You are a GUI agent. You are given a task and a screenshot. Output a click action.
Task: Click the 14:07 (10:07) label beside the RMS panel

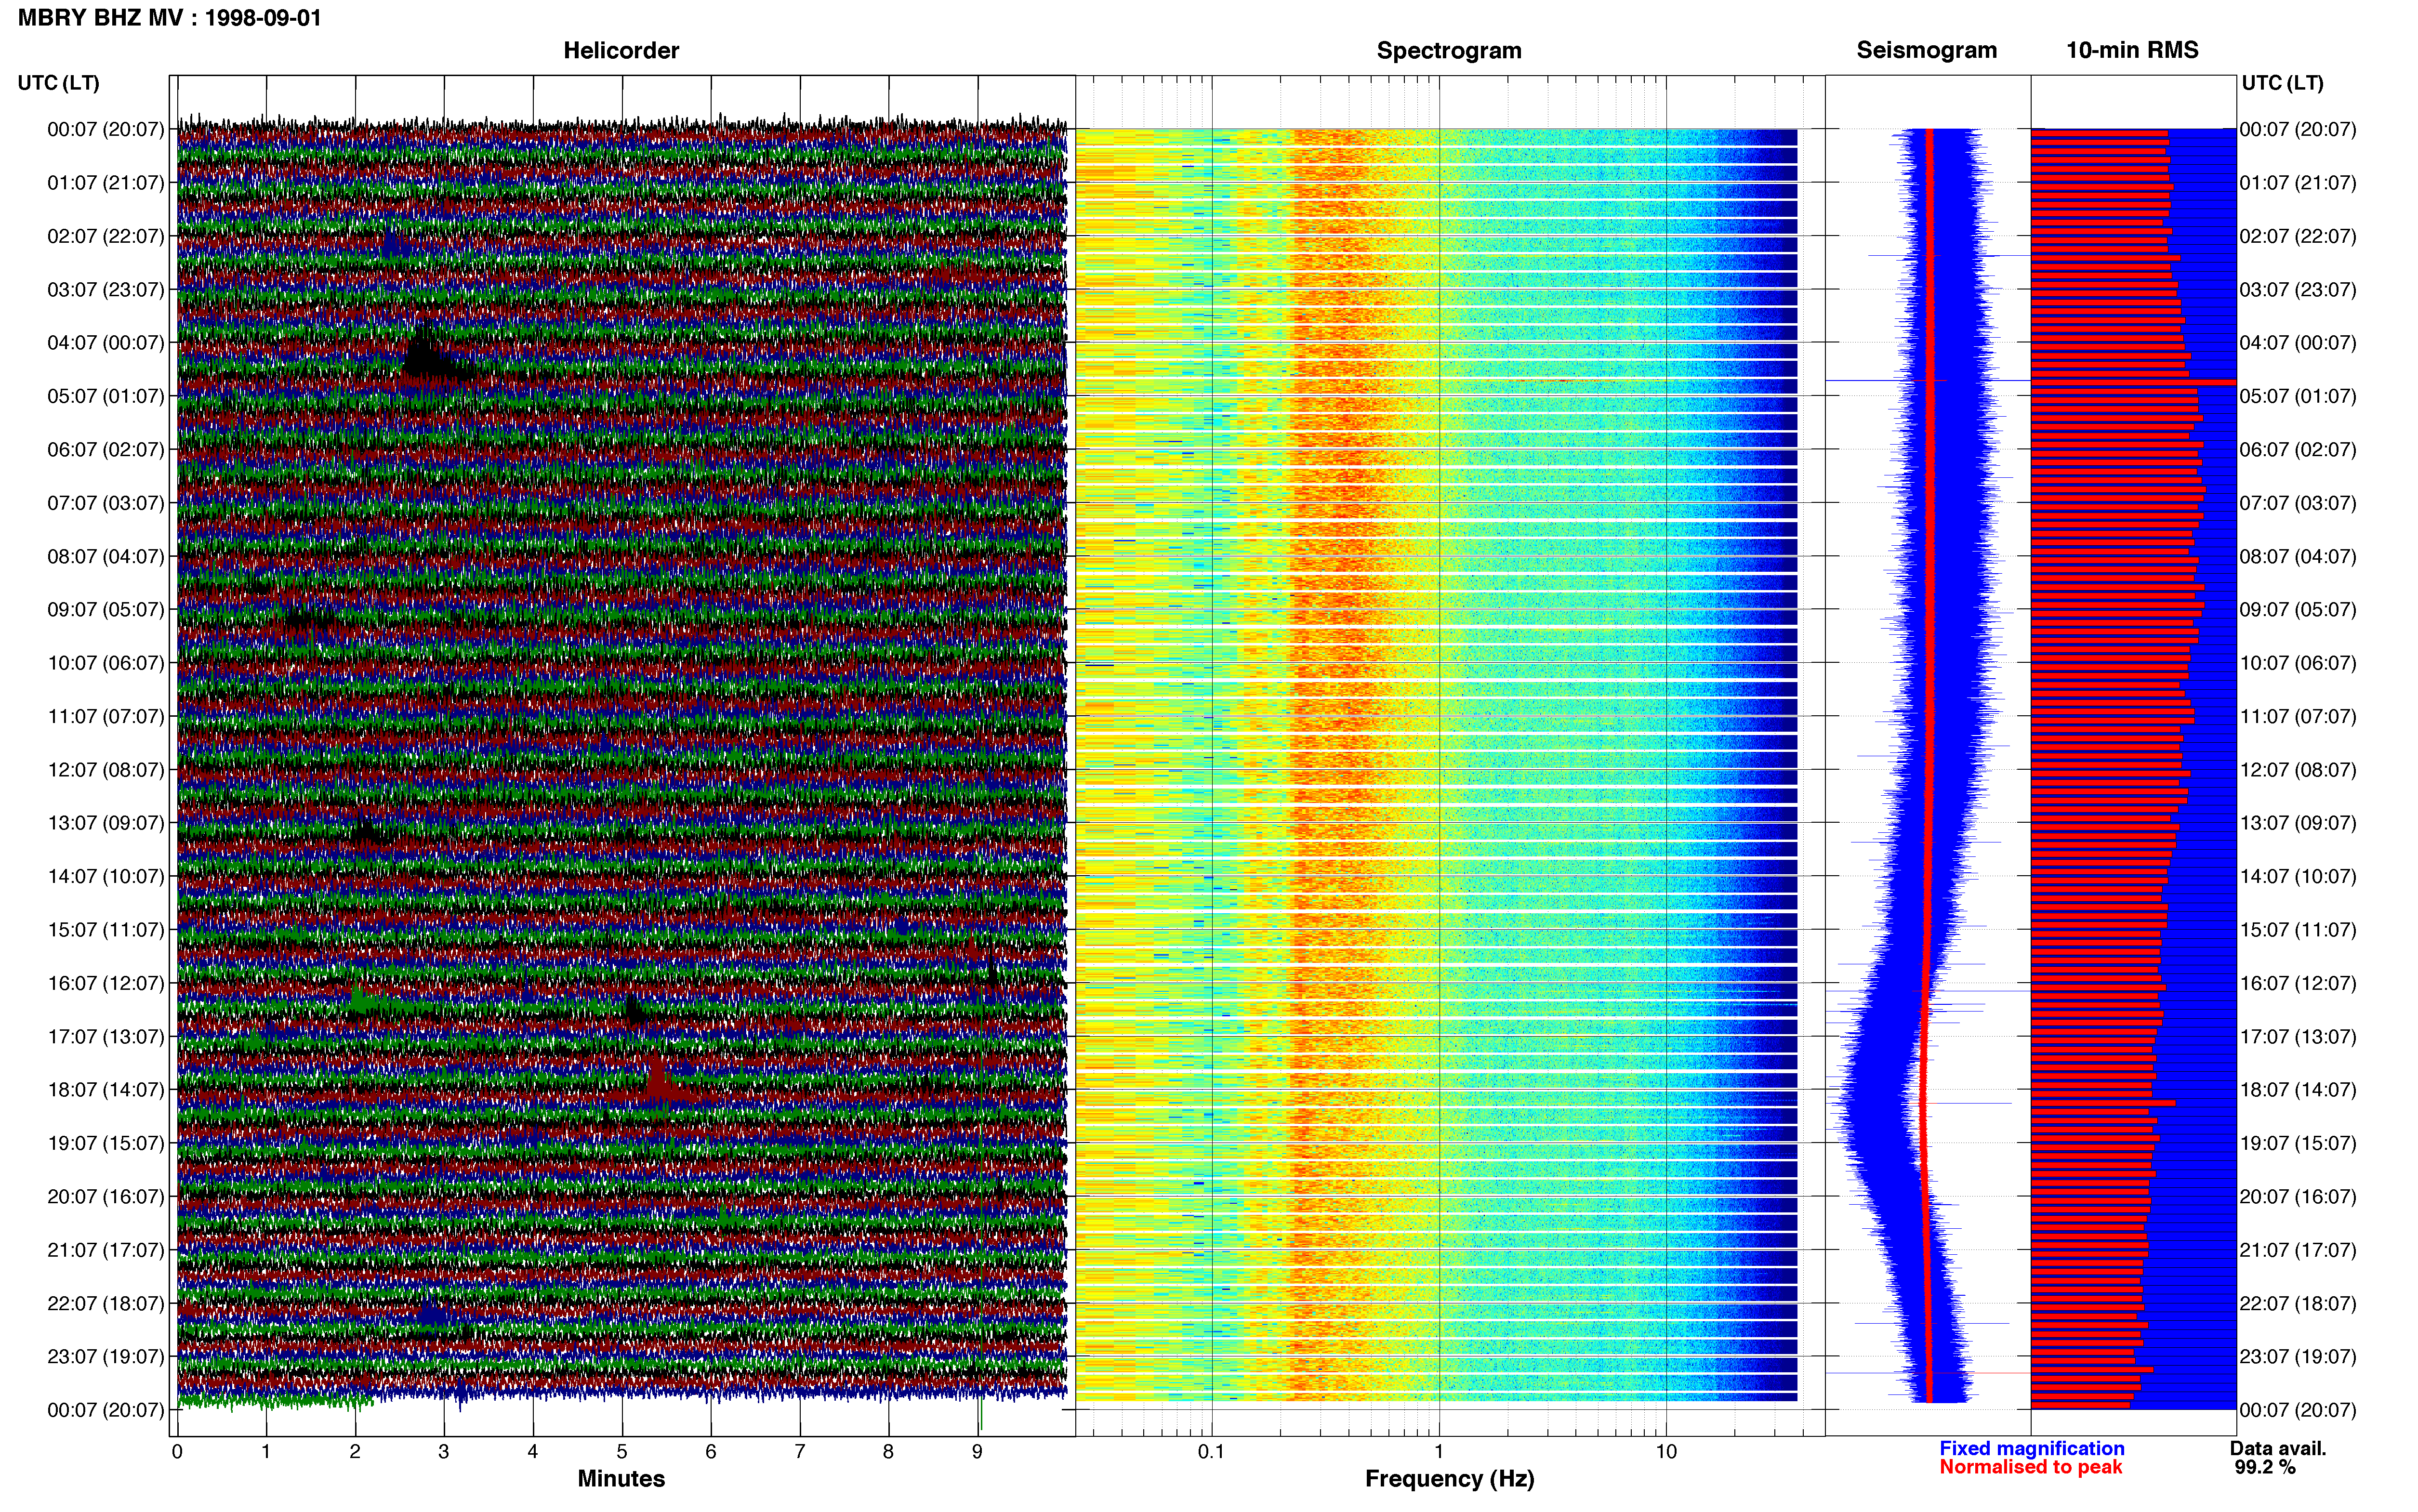[x=2298, y=876]
